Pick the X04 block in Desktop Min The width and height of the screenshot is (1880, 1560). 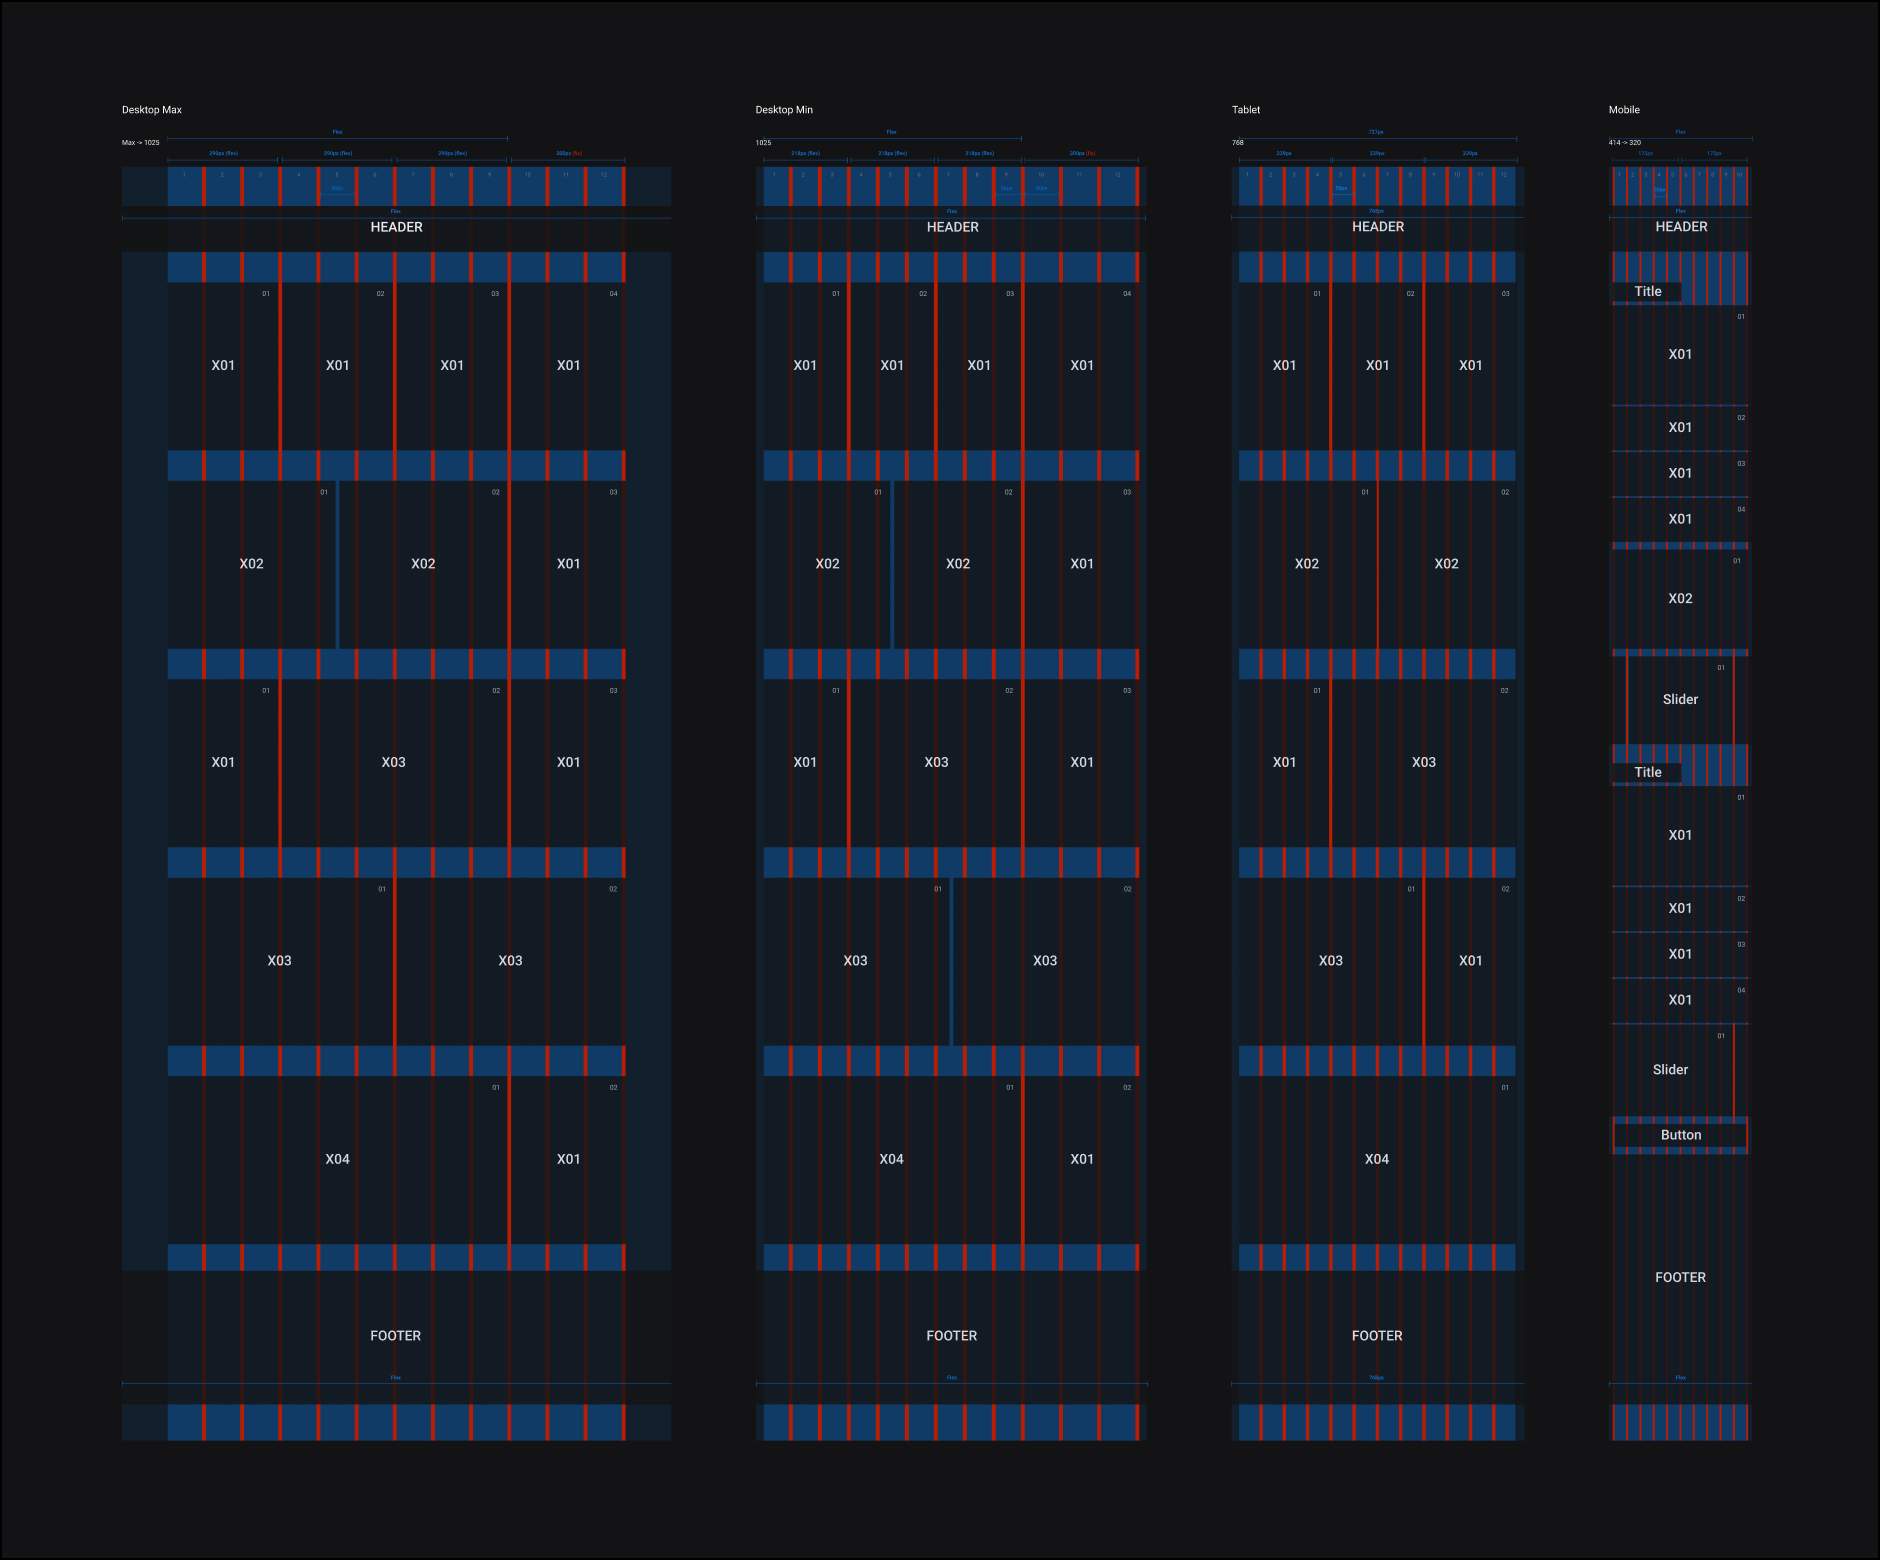point(892,1160)
